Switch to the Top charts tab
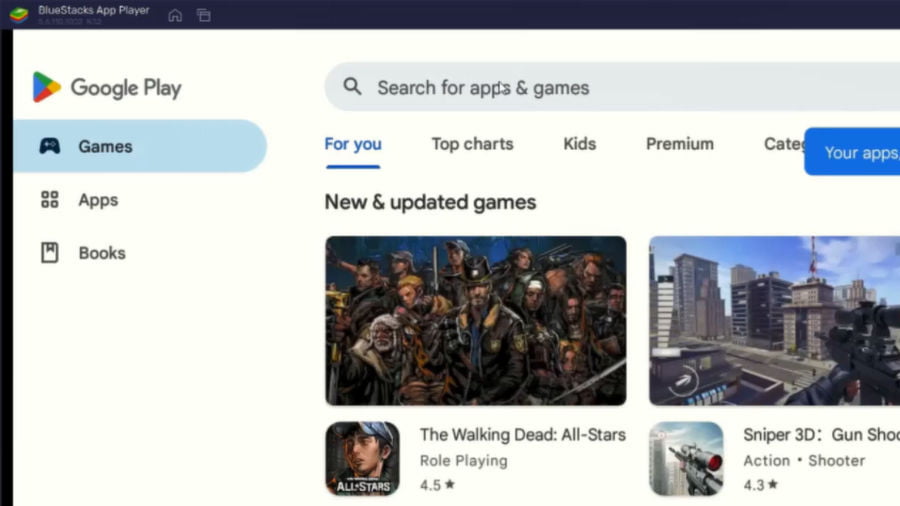 click(472, 144)
